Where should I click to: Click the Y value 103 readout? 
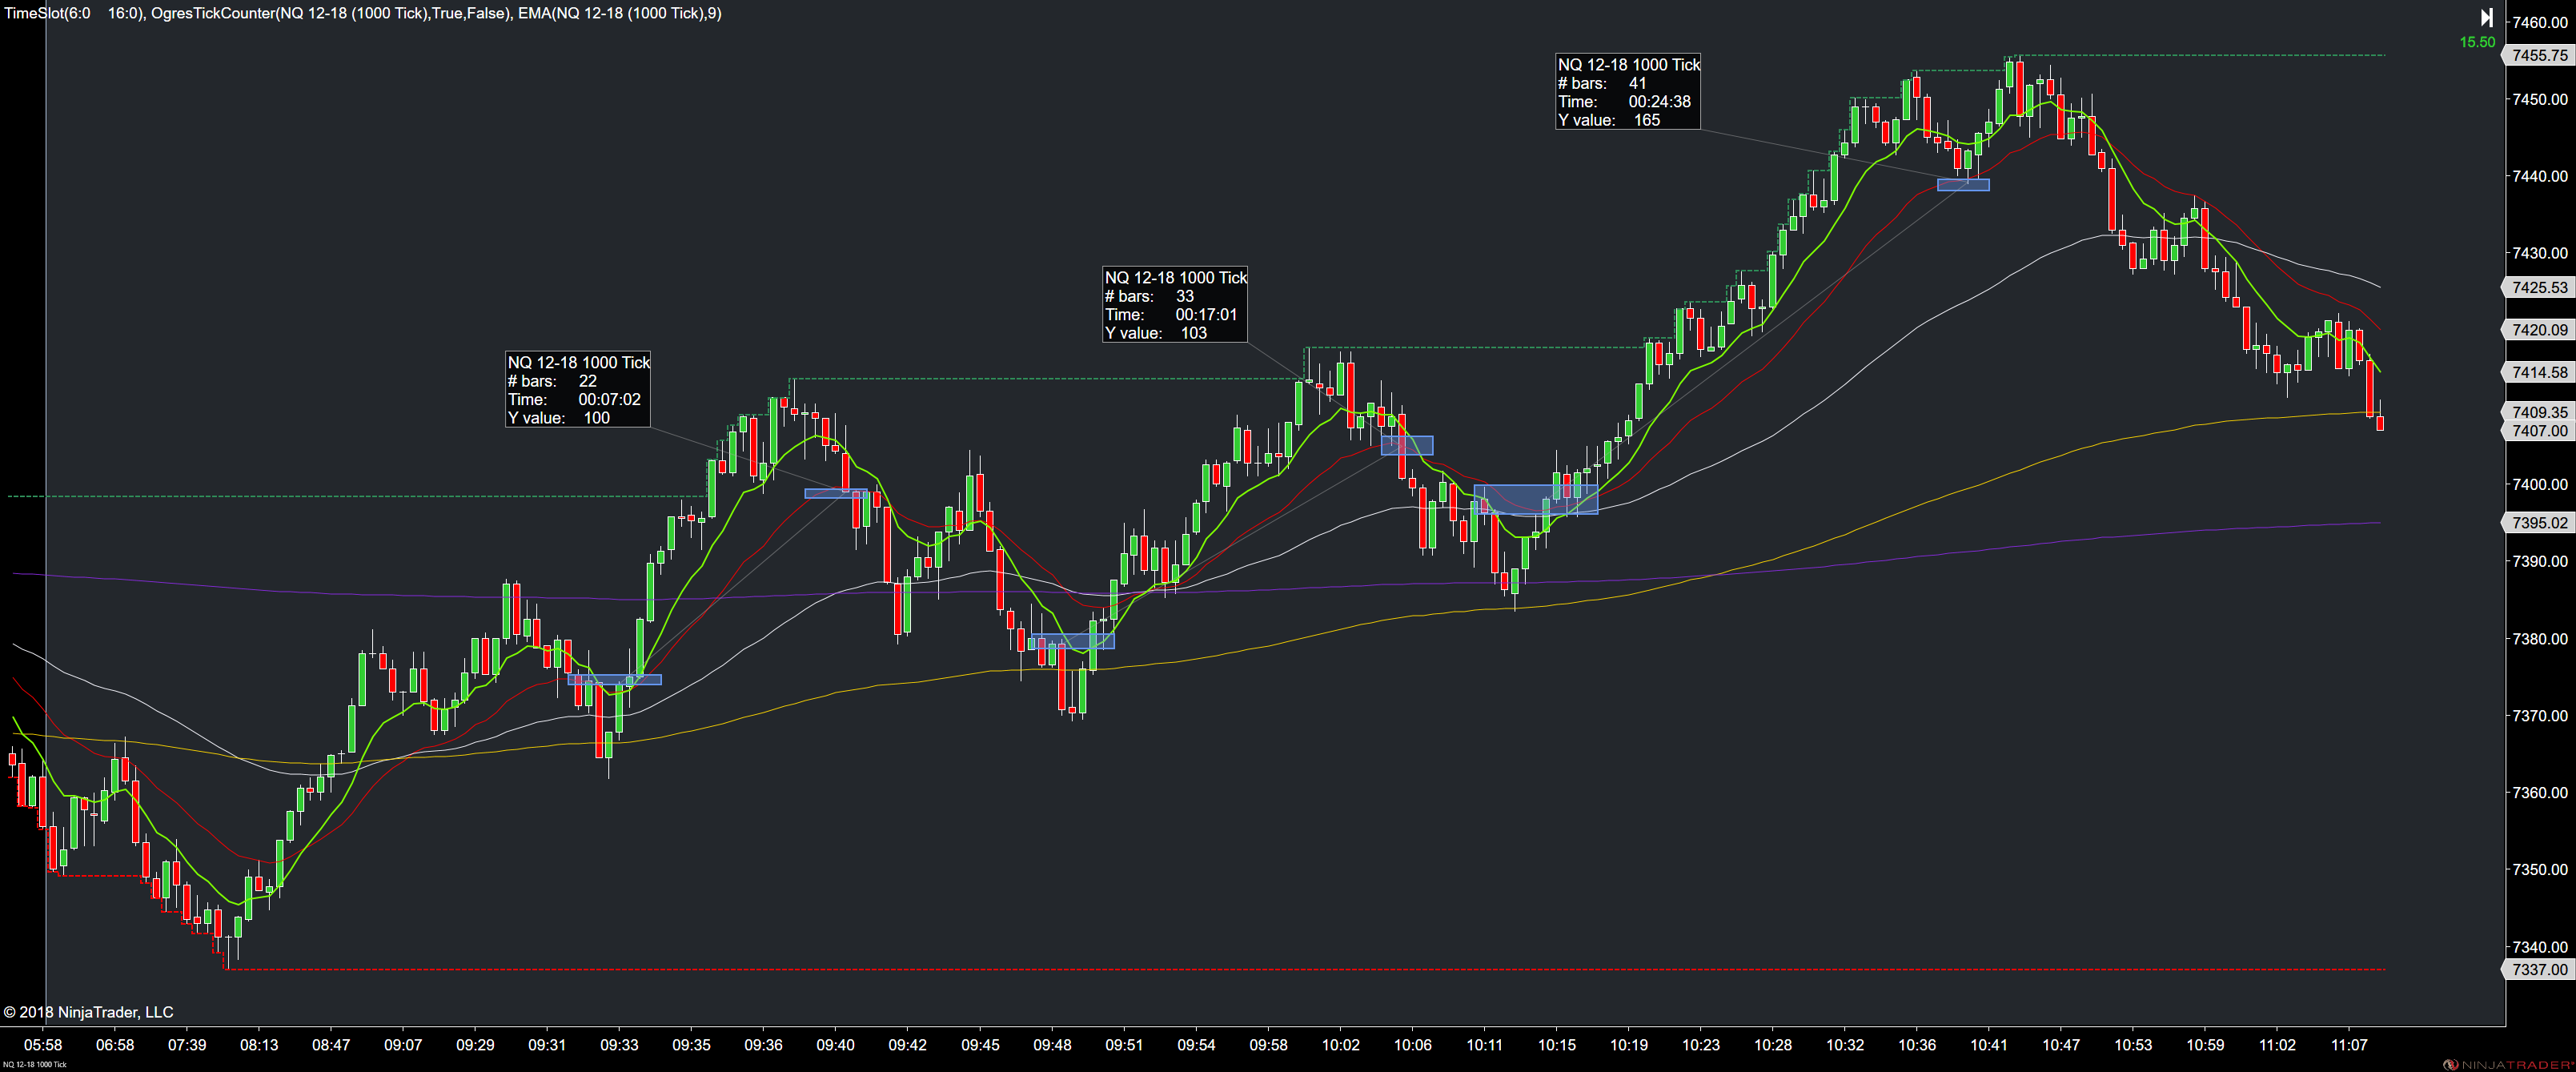point(1155,333)
